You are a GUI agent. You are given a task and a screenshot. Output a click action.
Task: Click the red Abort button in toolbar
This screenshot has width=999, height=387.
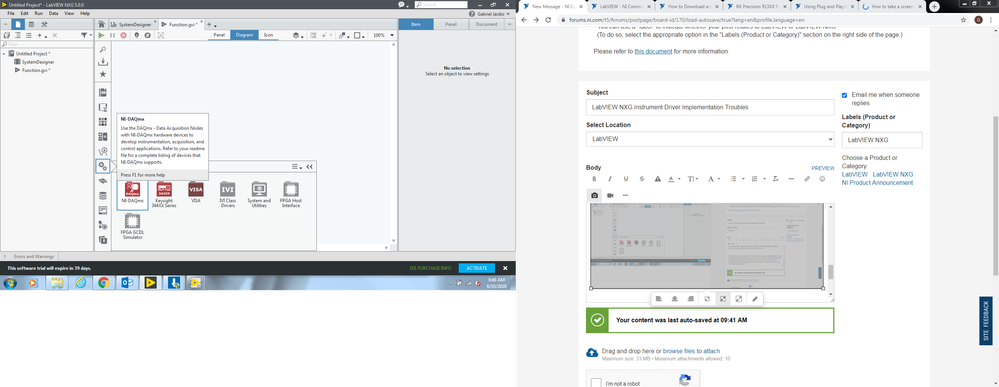pyautogui.click(x=124, y=35)
